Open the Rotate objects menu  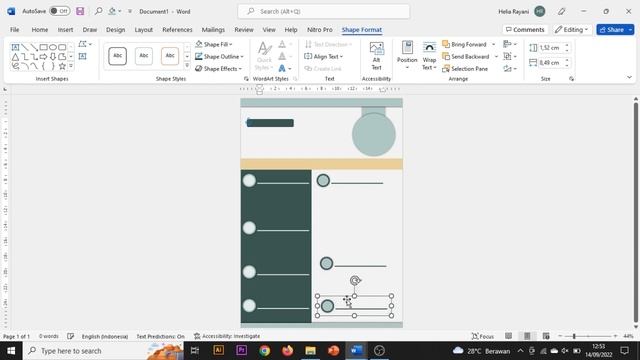510,69
